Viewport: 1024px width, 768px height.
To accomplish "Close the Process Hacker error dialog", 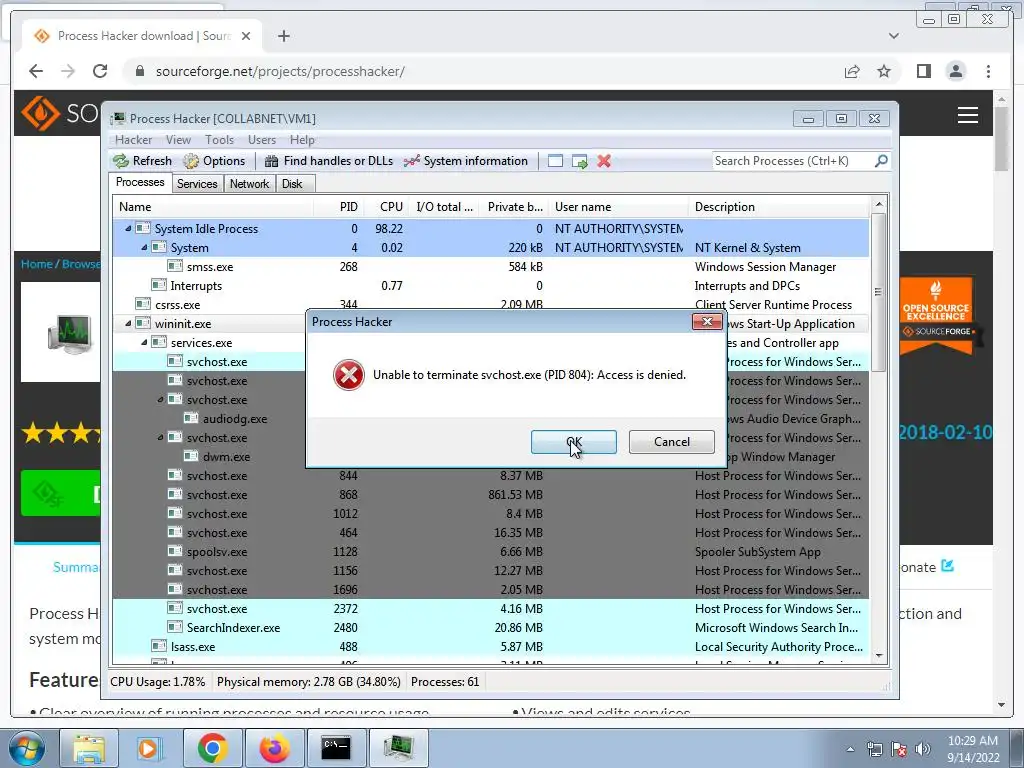I will click(707, 321).
